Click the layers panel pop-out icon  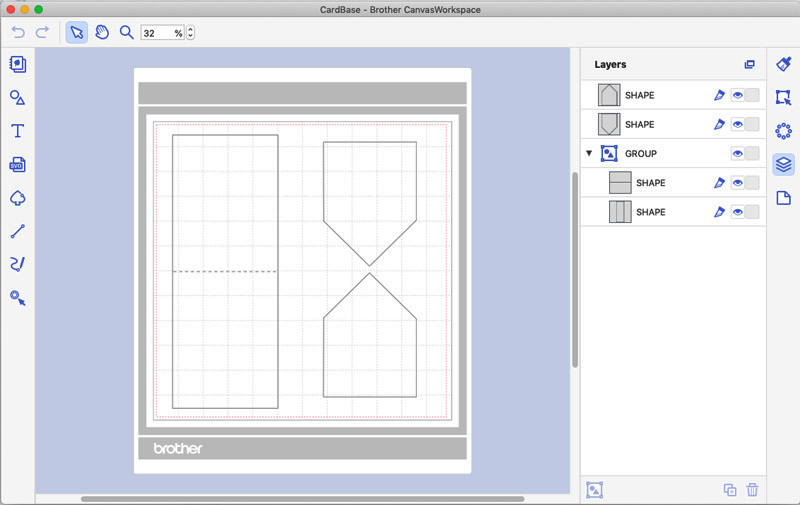tap(749, 65)
